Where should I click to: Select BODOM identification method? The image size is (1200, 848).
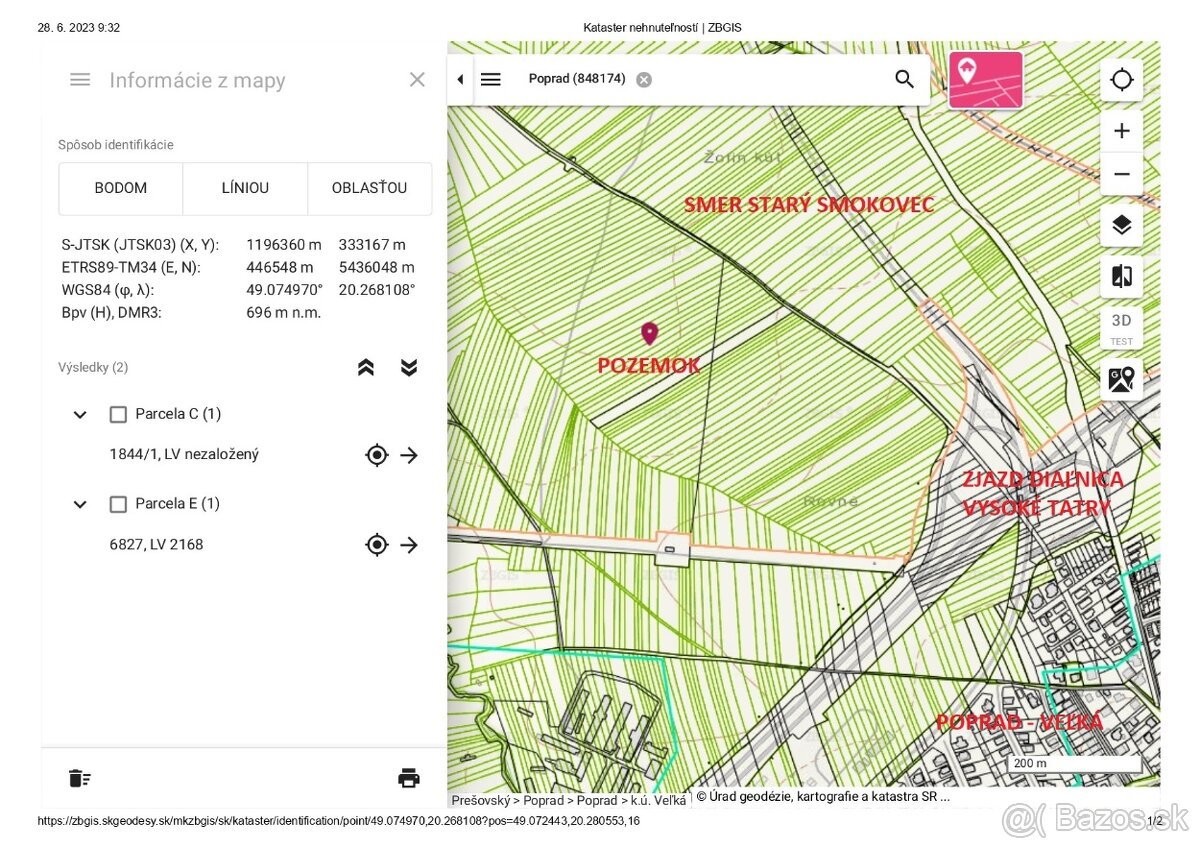(121, 188)
